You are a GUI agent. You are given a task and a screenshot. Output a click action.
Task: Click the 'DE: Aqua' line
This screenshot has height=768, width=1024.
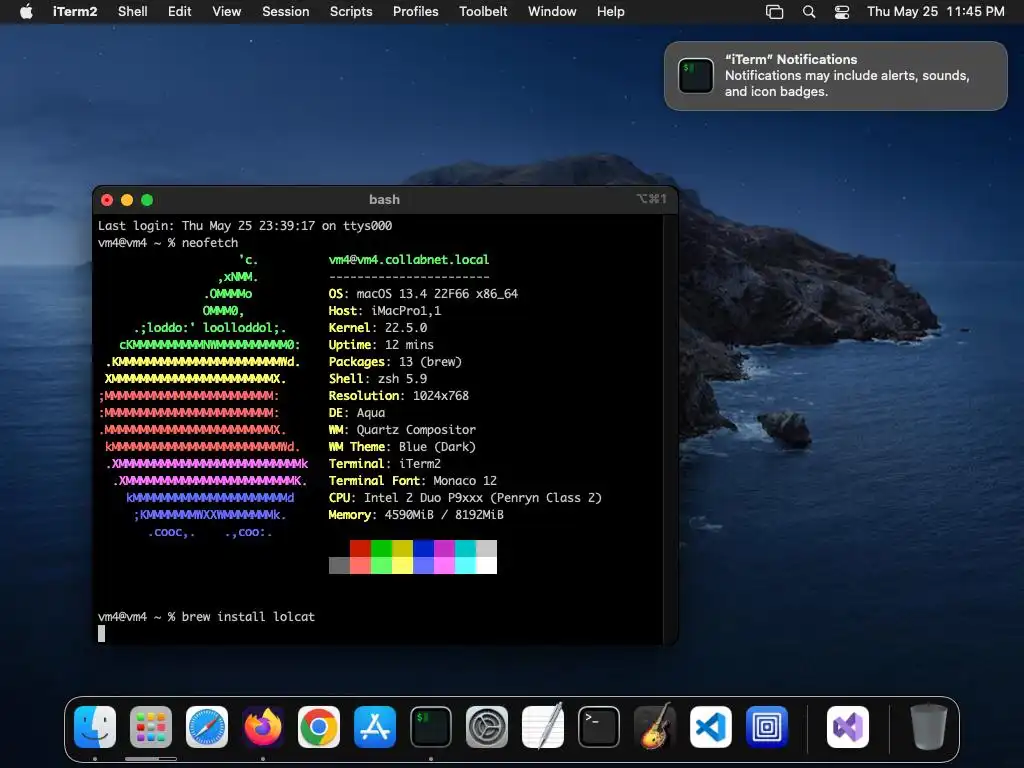click(x=357, y=413)
